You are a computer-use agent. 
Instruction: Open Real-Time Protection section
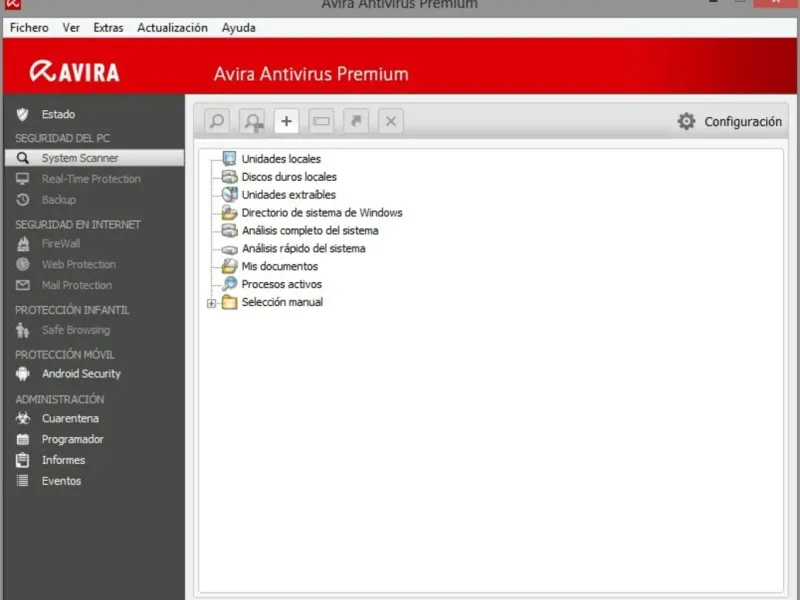pyautogui.click(x=91, y=179)
